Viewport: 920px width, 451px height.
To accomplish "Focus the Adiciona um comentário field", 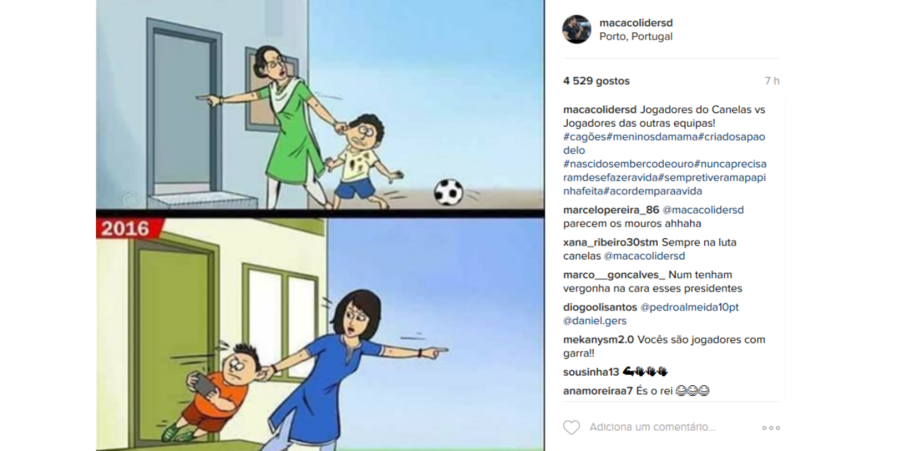I will 652,427.
